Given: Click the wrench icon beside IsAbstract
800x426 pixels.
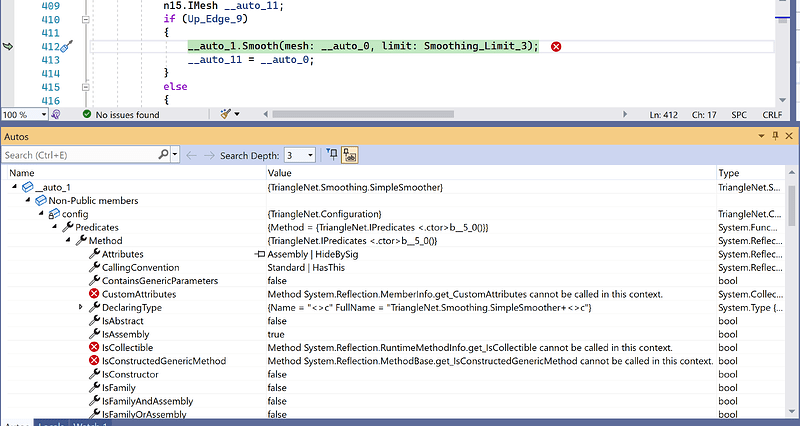Looking at the screenshot, I should (x=94, y=320).
